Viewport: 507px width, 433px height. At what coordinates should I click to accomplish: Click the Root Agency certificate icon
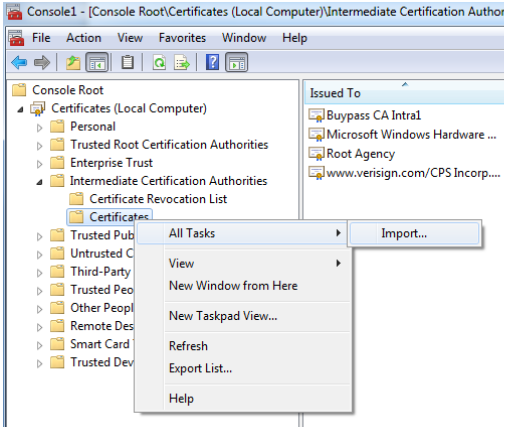tap(316, 154)
